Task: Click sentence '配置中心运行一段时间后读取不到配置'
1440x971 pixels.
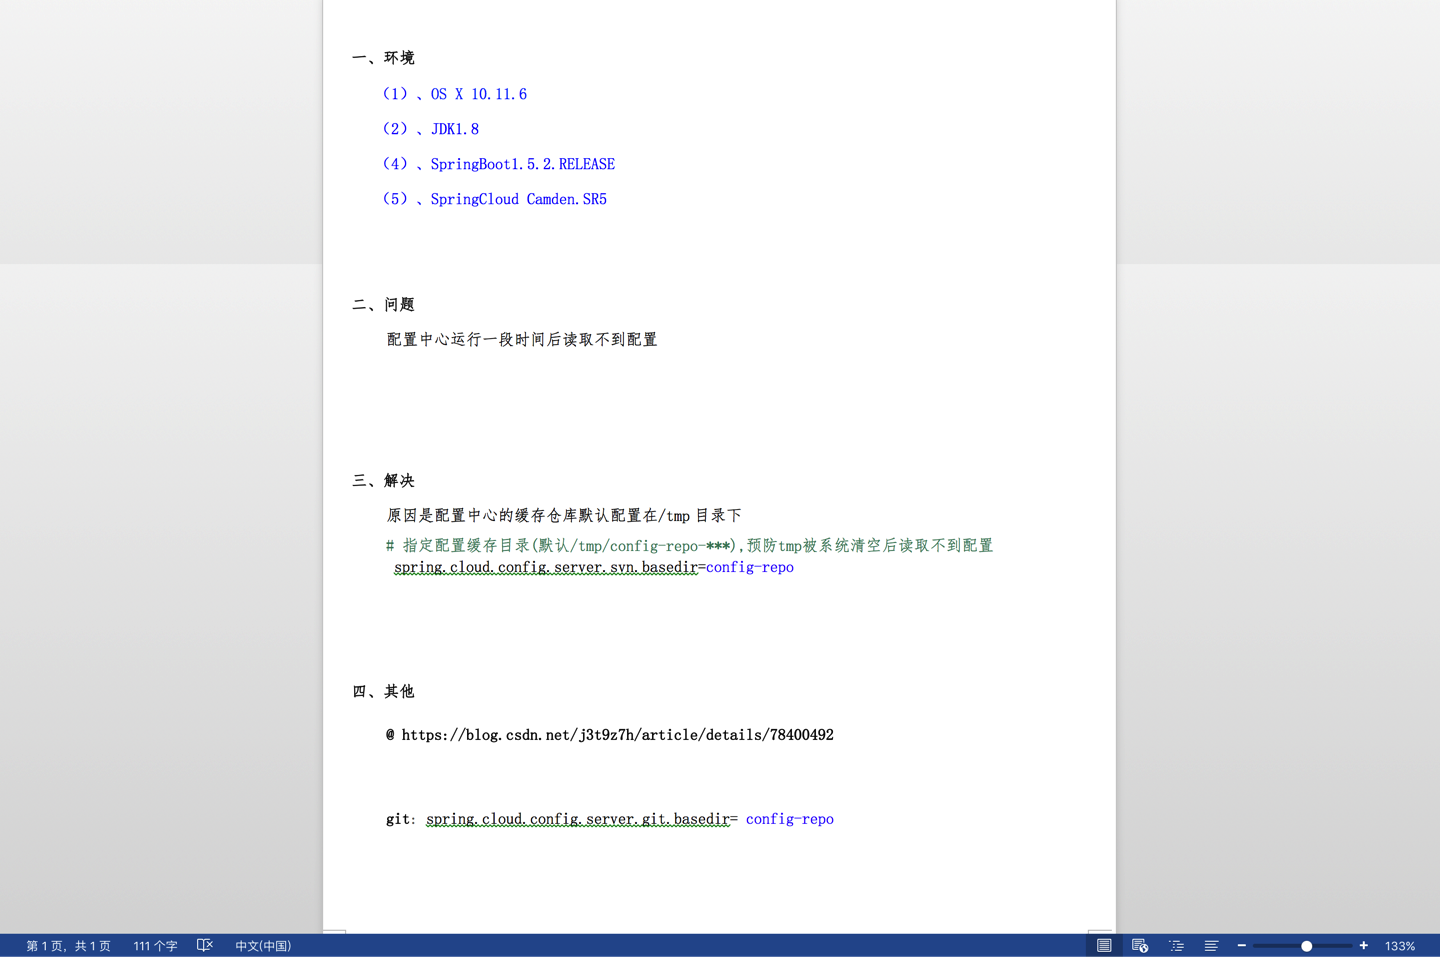Action: (522, 339)
